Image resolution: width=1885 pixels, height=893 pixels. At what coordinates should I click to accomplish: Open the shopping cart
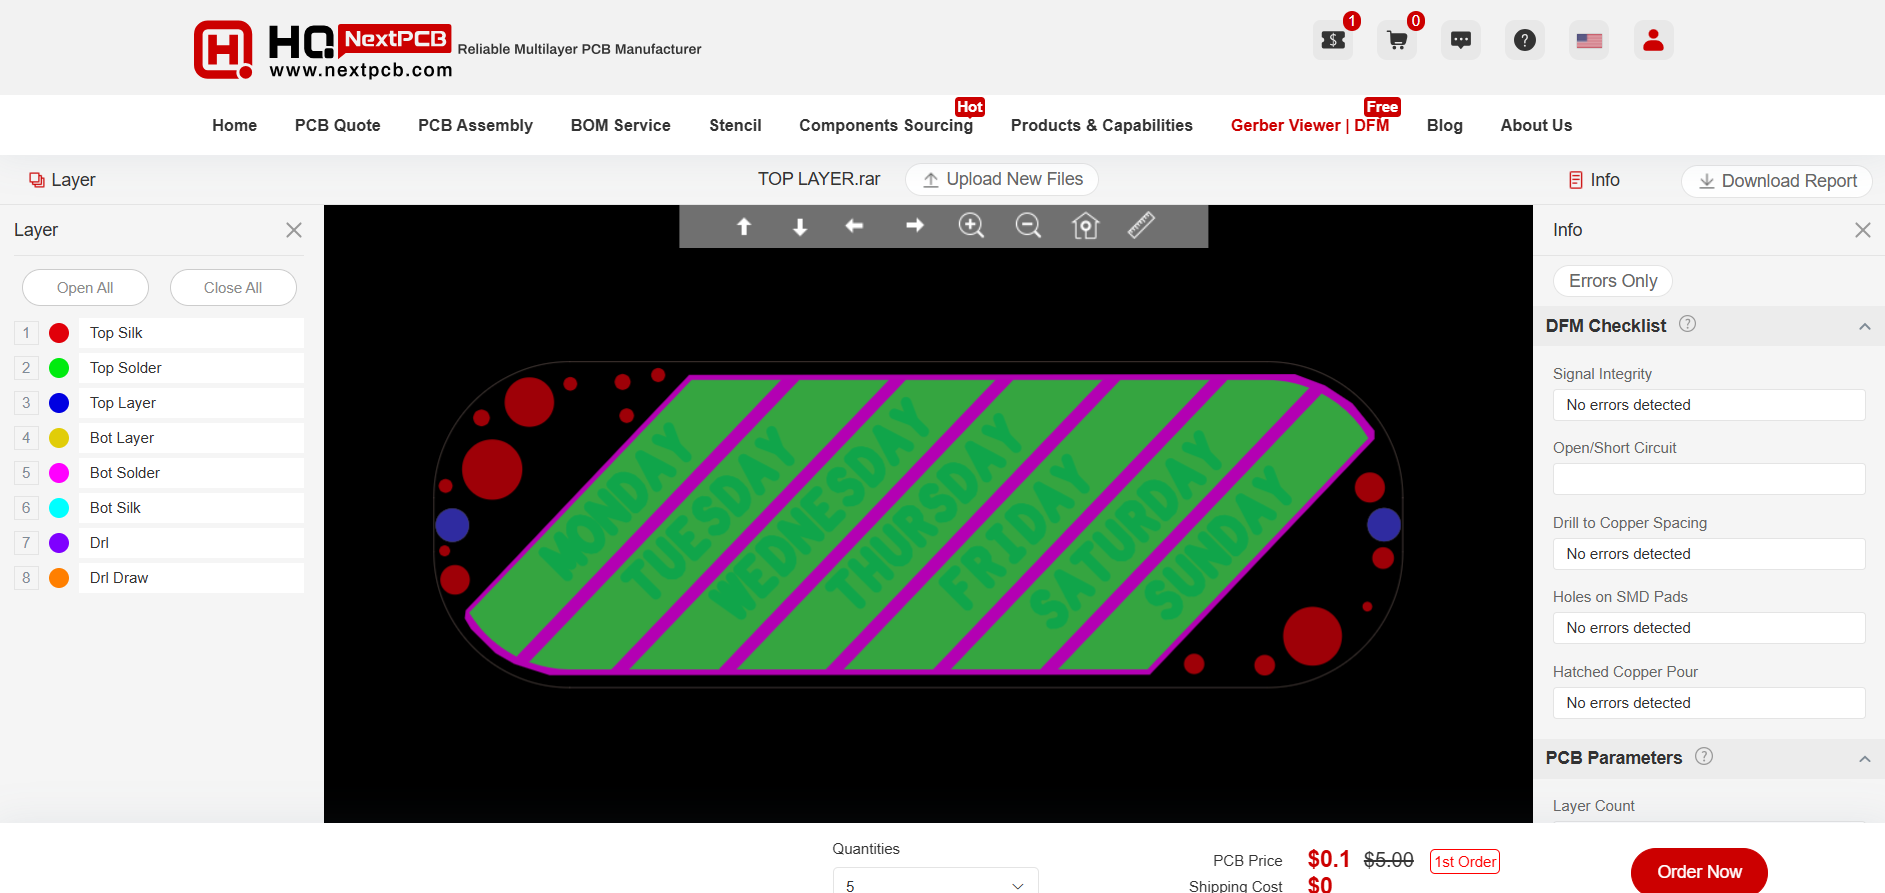click(1397, 40)
